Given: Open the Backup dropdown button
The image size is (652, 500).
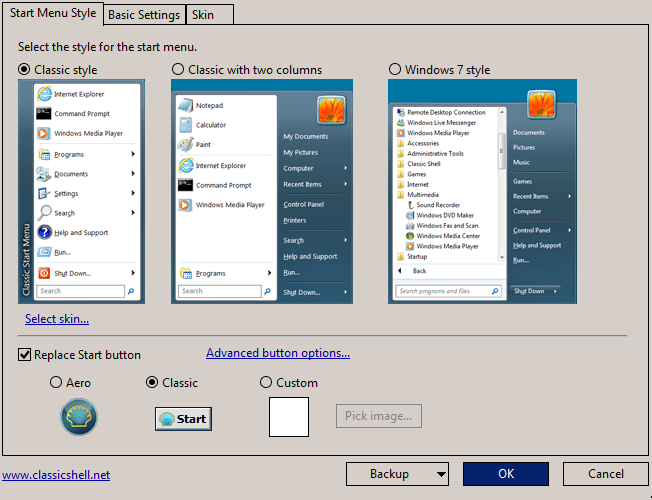Looking at the screenshot, I should (x=397, y=474).
